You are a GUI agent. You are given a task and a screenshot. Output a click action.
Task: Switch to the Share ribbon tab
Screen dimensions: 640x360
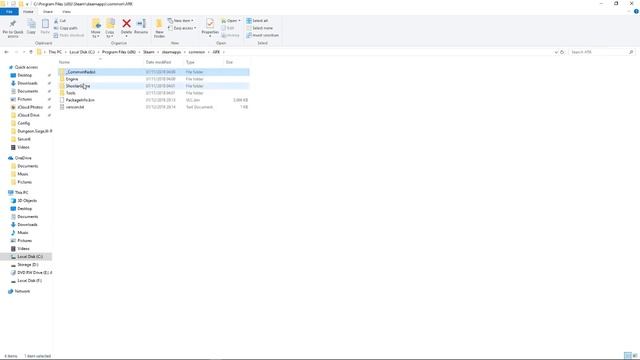coord(48,11)
